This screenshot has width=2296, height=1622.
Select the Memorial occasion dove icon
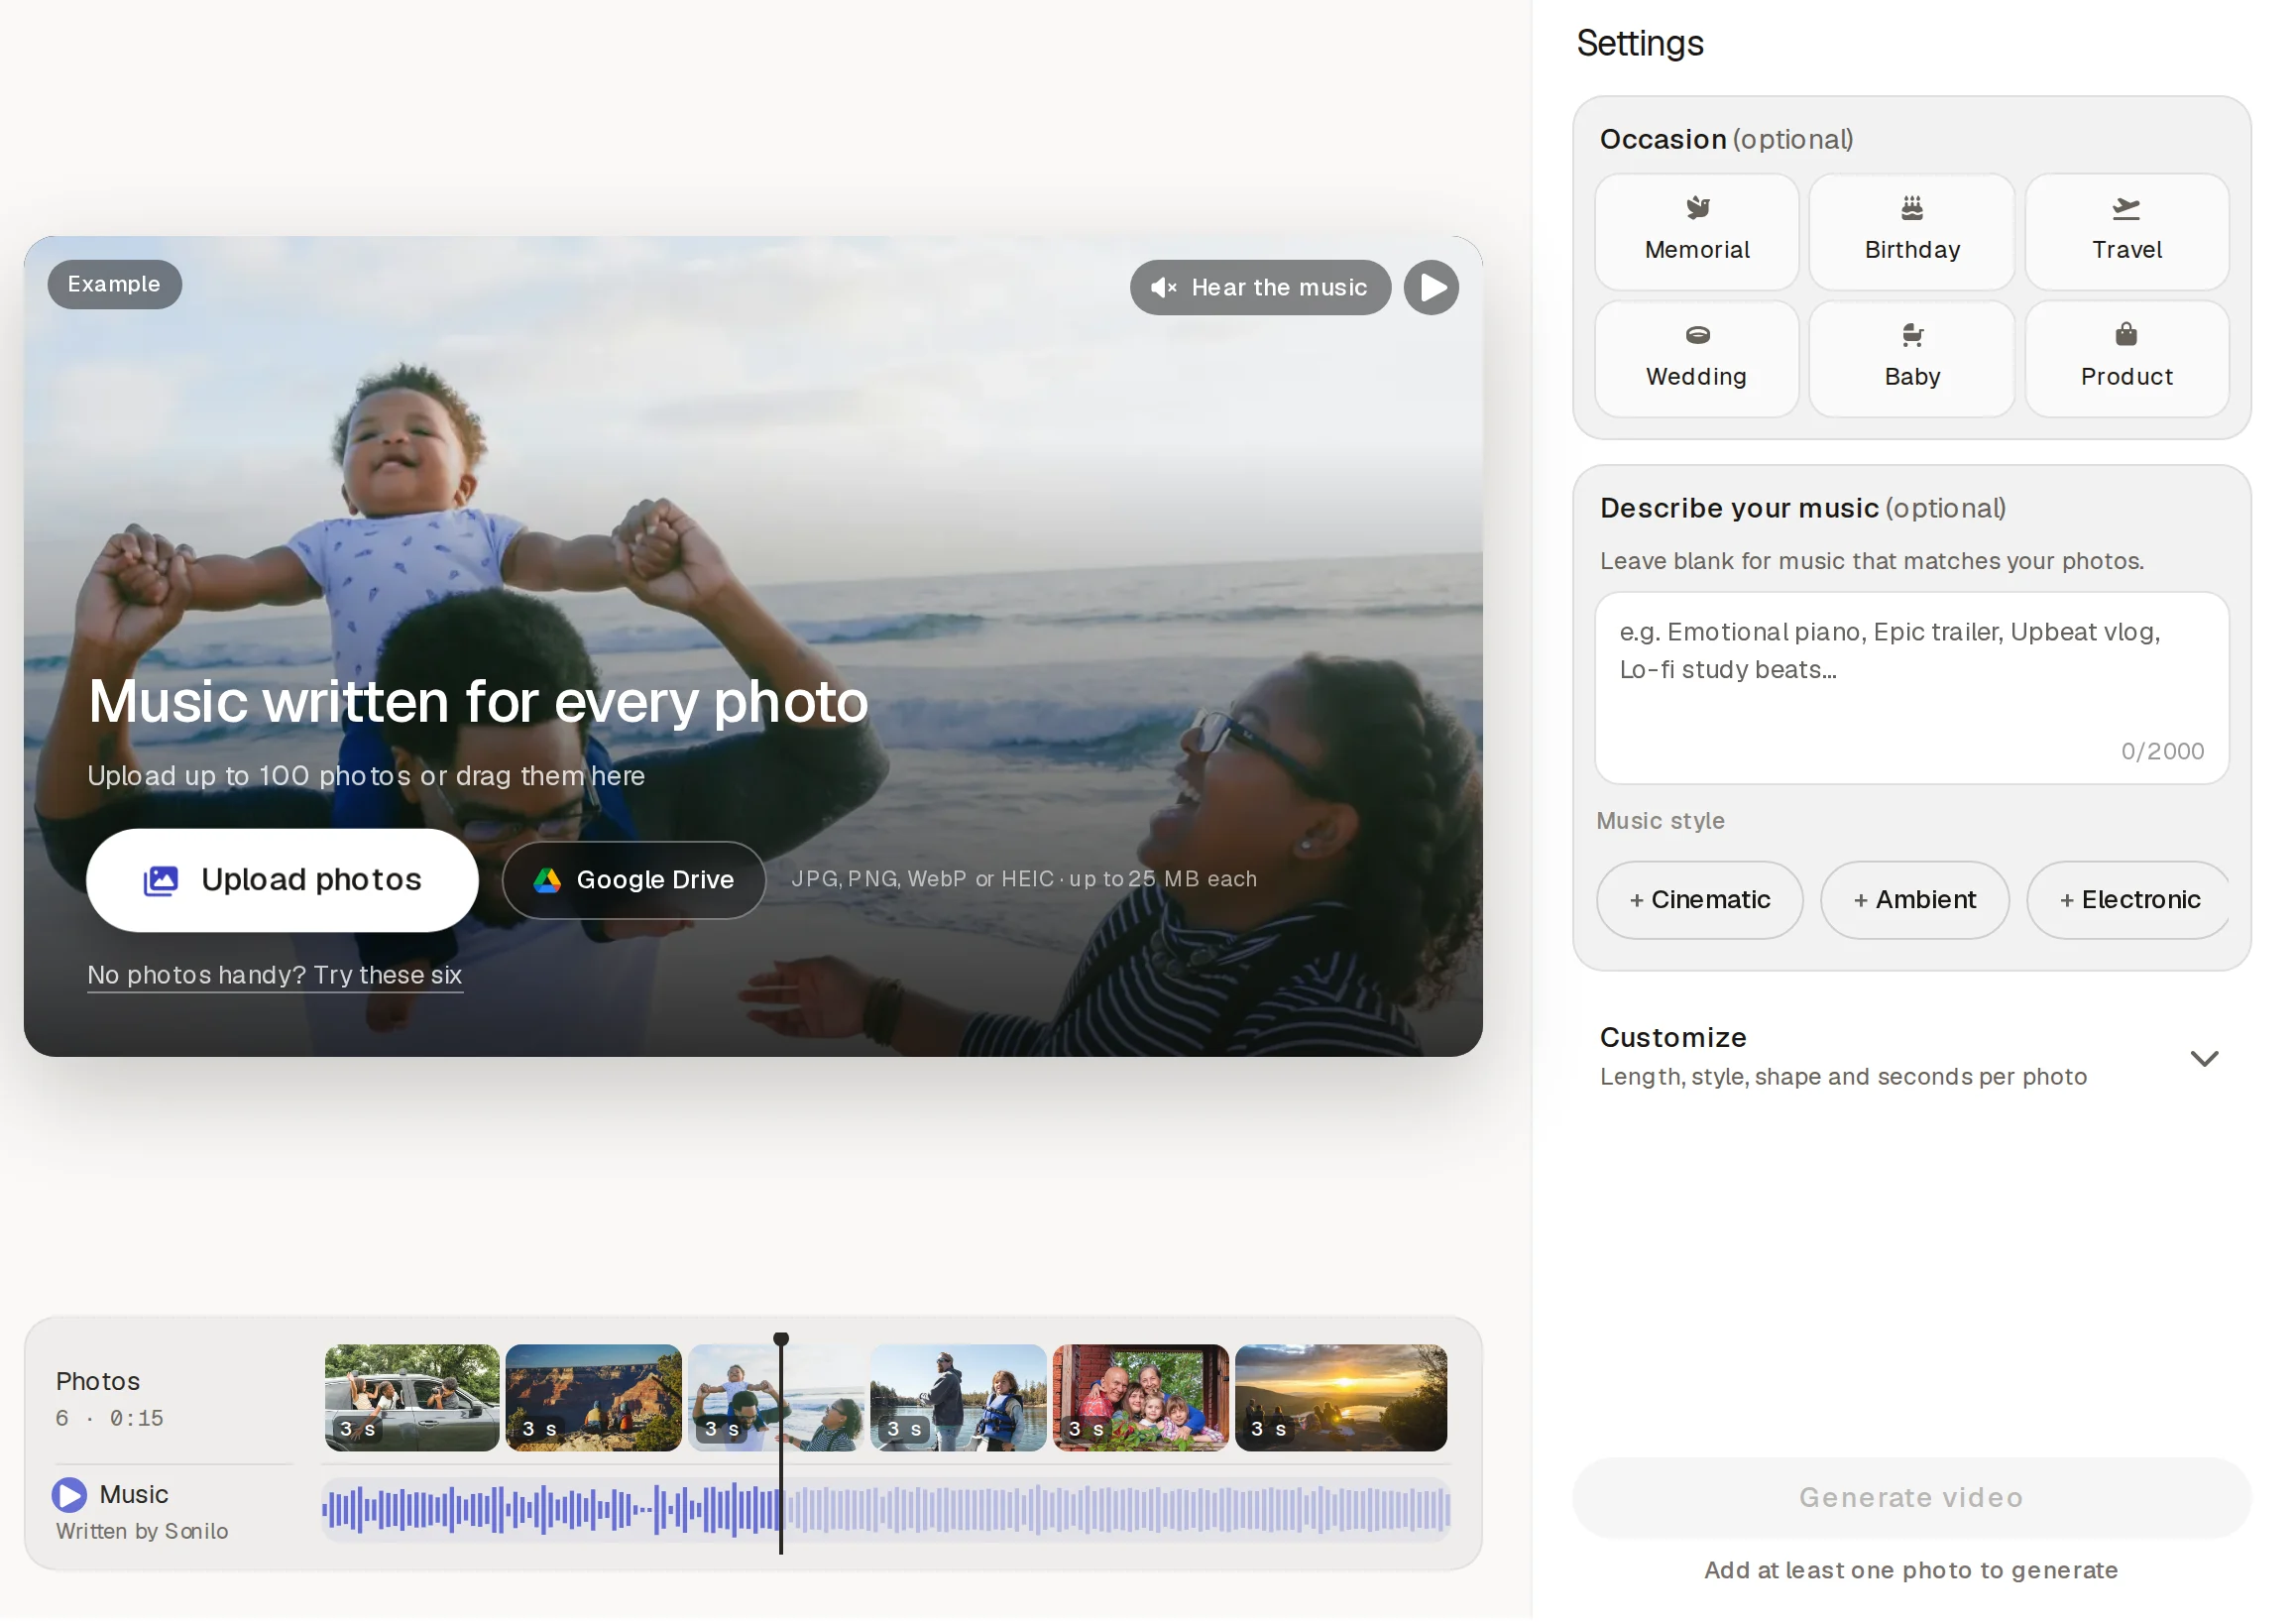(x=1700, y=208)
